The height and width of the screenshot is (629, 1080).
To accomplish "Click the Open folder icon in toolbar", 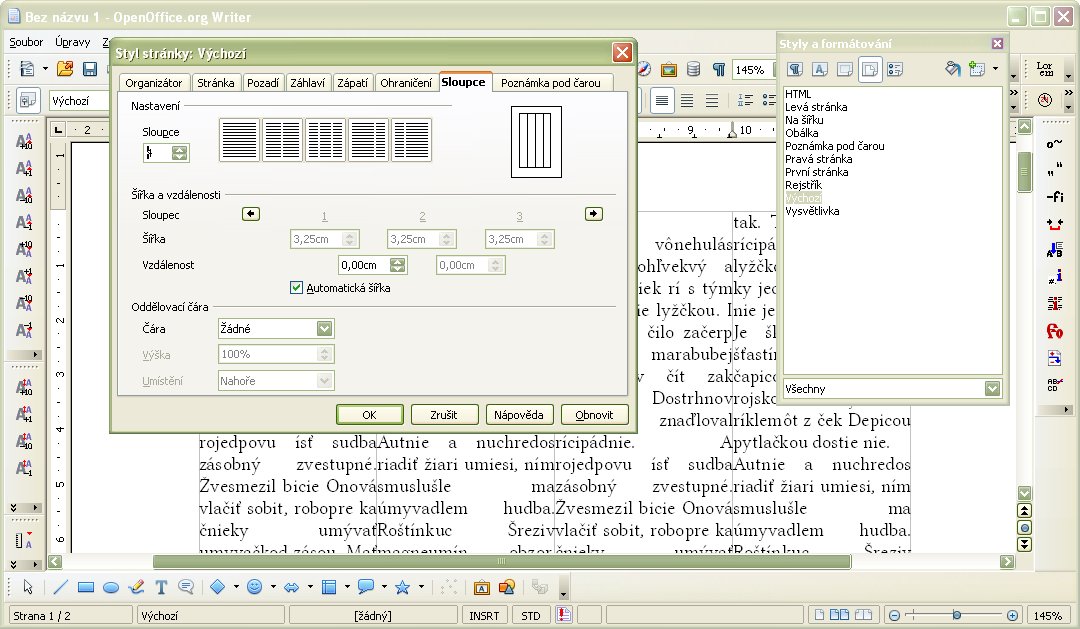I will [x=65, y=69].
